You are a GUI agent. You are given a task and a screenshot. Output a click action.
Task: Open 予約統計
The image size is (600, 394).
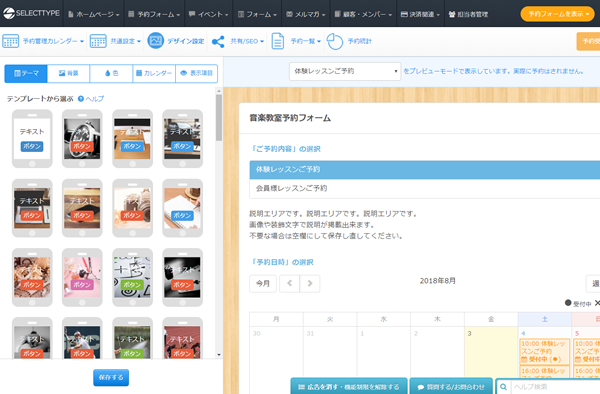359,41
